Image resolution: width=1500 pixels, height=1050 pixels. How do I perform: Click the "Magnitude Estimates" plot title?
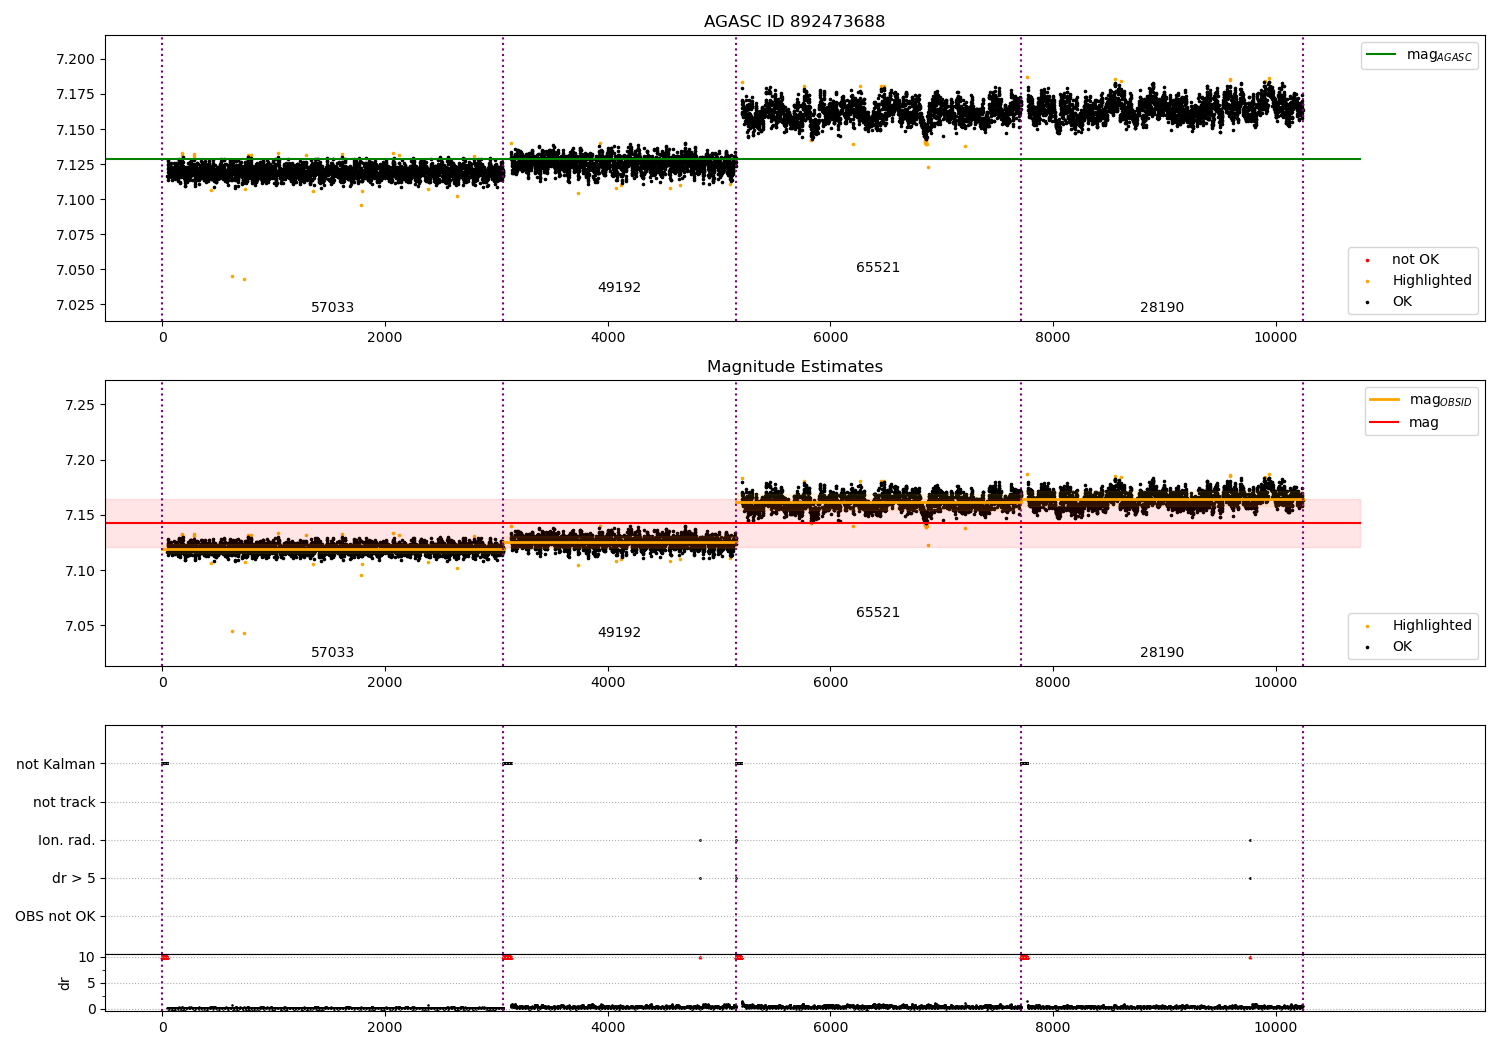pos(794,367)
